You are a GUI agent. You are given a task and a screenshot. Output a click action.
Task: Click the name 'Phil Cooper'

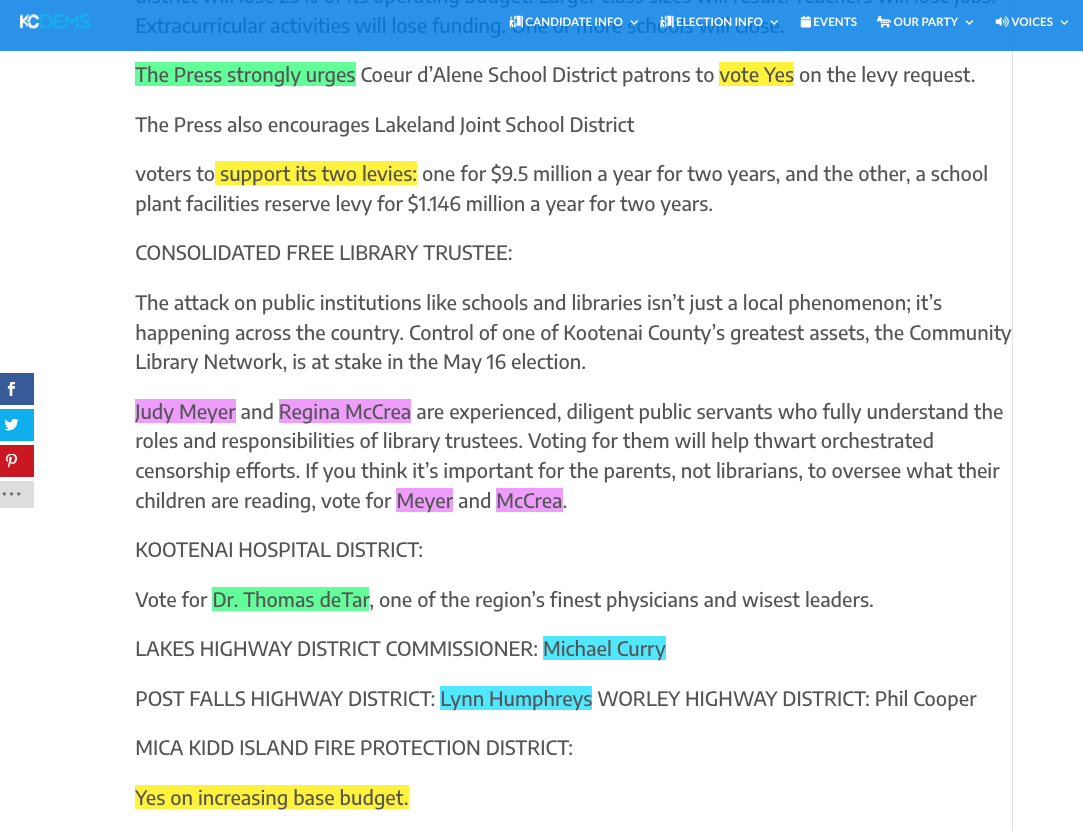point(926,698)
